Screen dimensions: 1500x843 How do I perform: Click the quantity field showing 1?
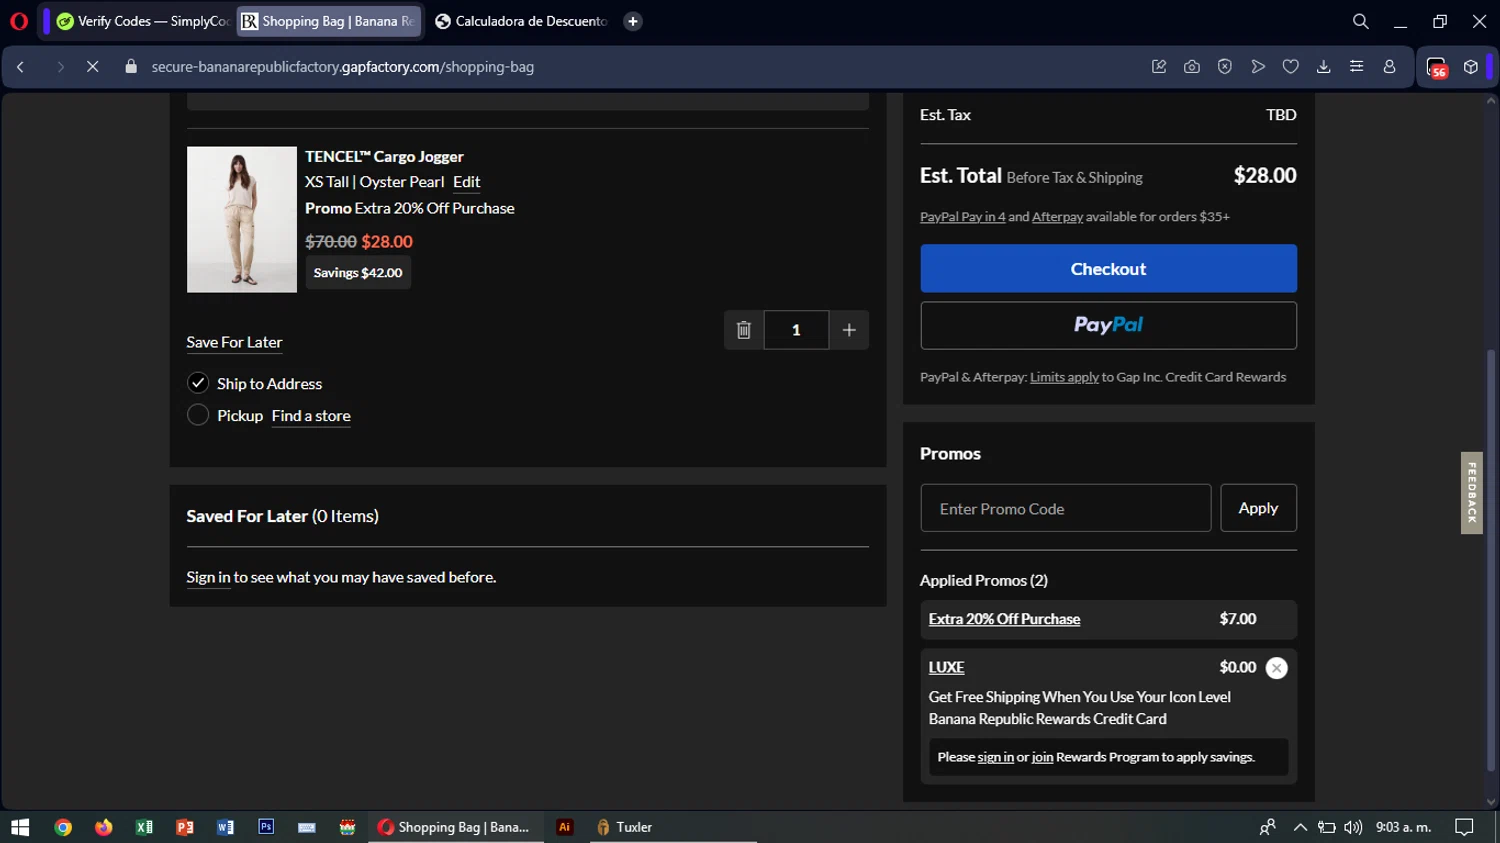pyautogui.click(x=796, y=330)
